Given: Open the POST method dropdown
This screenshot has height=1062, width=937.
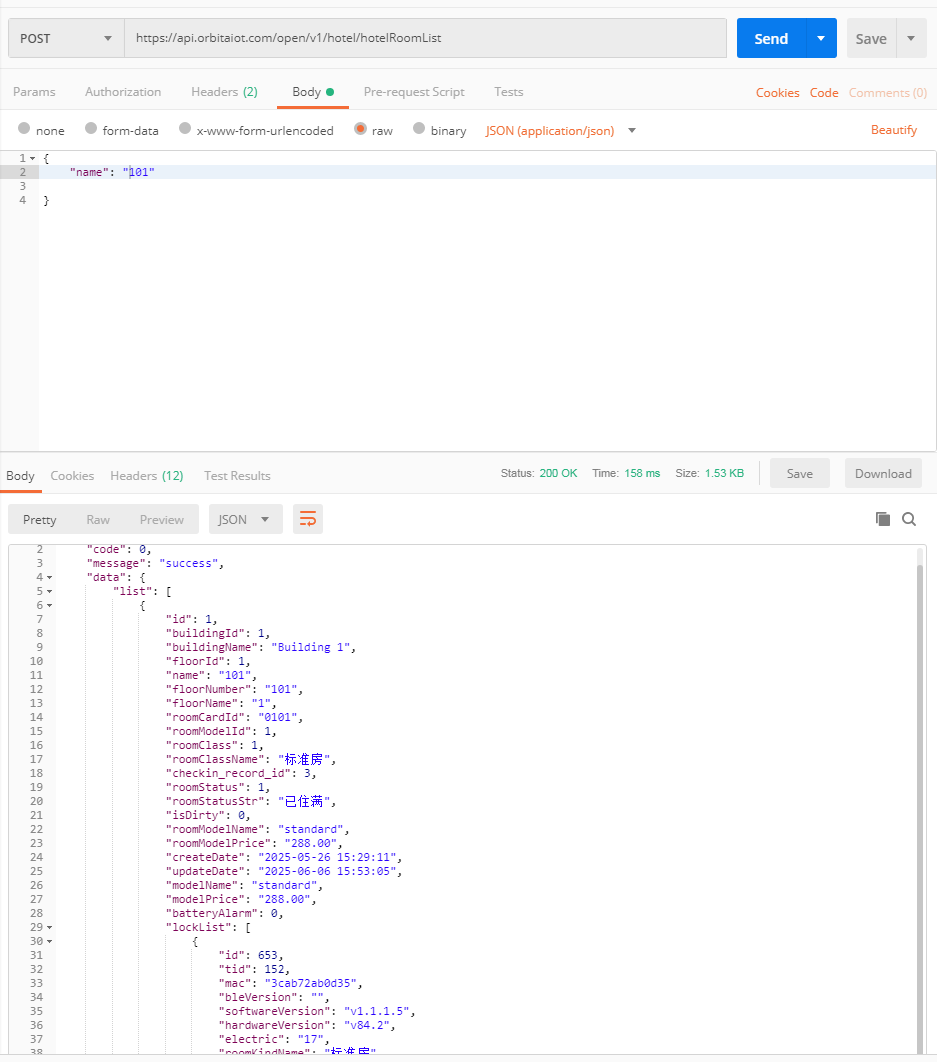Looking at the screenshot, I should point(66,38).
